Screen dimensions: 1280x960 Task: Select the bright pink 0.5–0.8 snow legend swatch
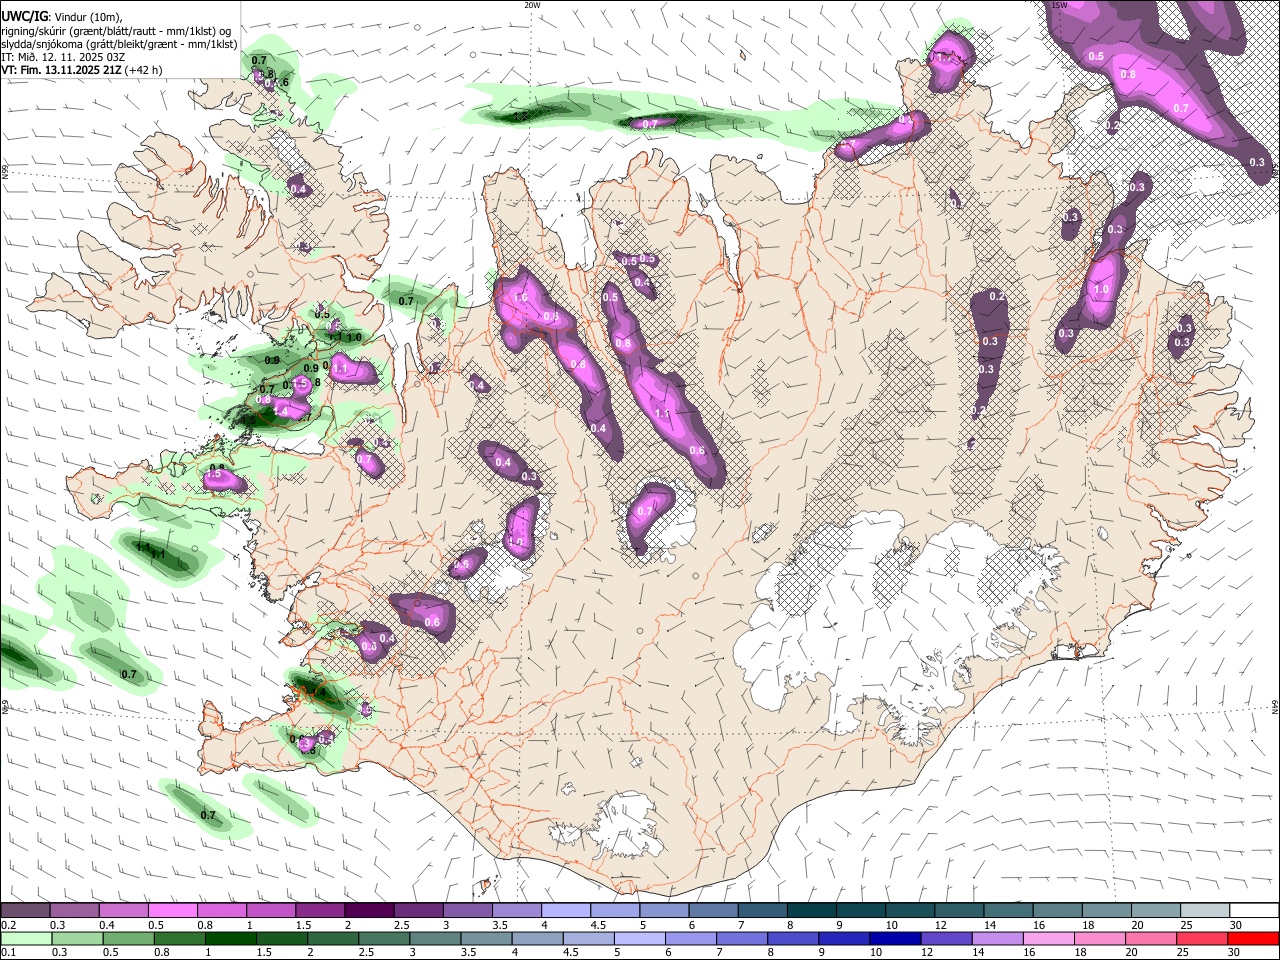[x=172, y=911]
